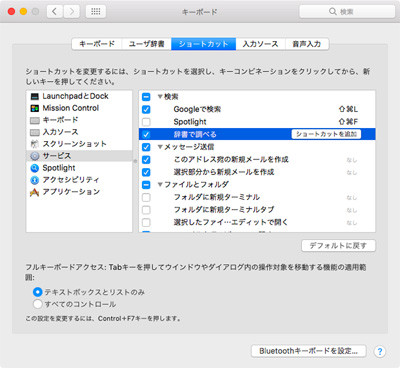
Task: Select the スクリーンショット category row
Action: [x=79, y=144]
